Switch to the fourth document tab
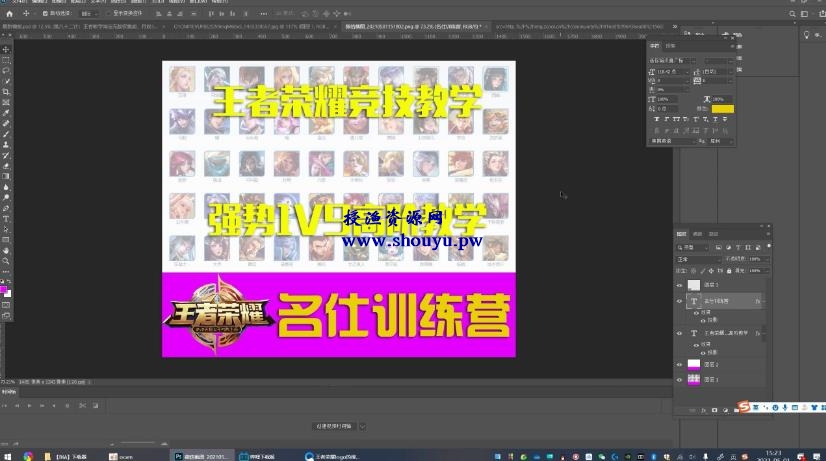 [578, 26]
